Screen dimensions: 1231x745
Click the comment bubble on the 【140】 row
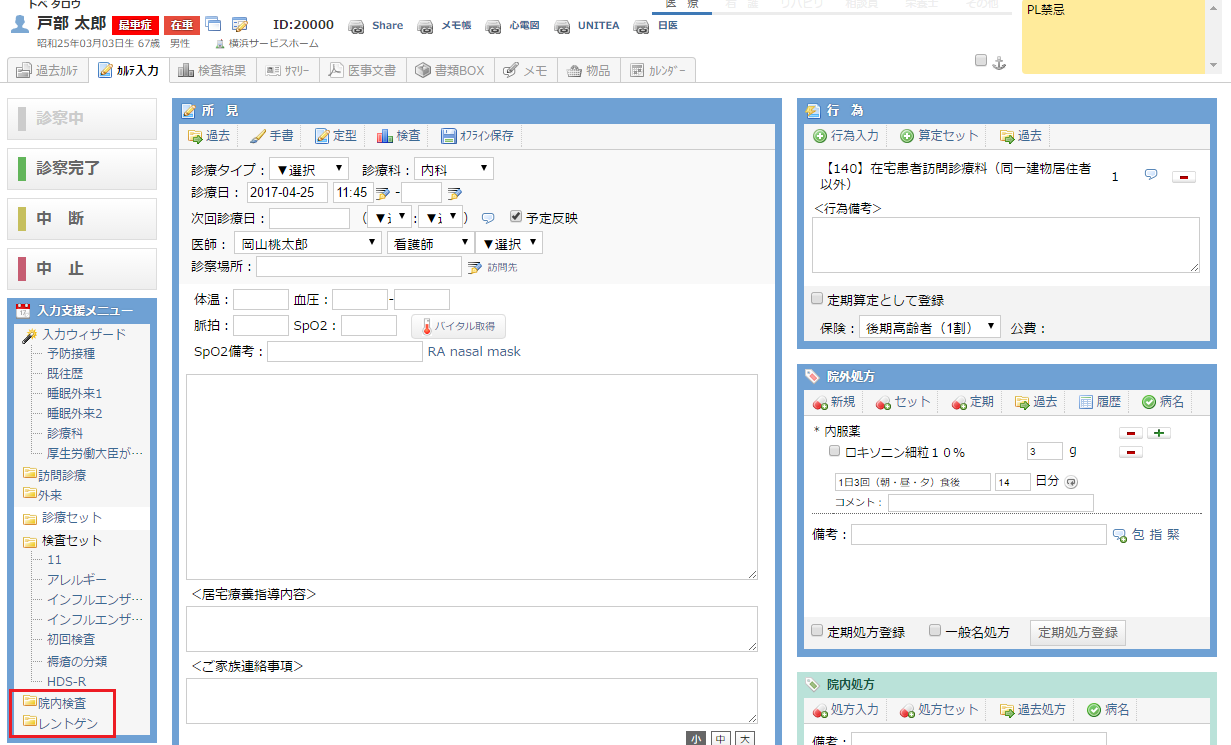pos(1151,175)
